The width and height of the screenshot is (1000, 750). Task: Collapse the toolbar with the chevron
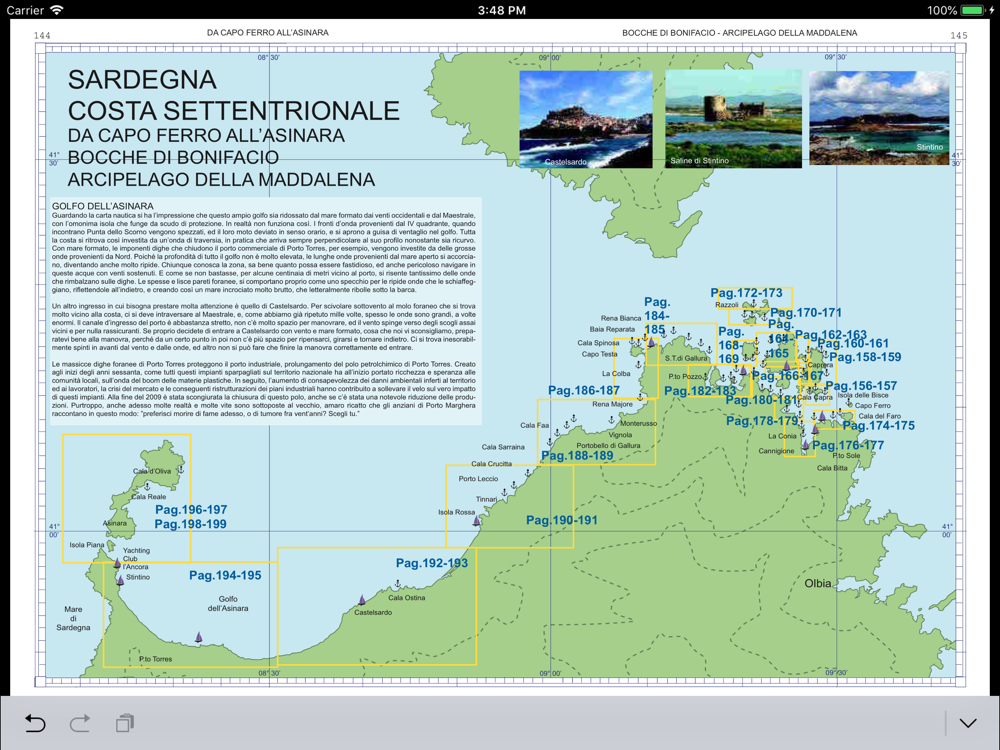(x=968, y=723)
